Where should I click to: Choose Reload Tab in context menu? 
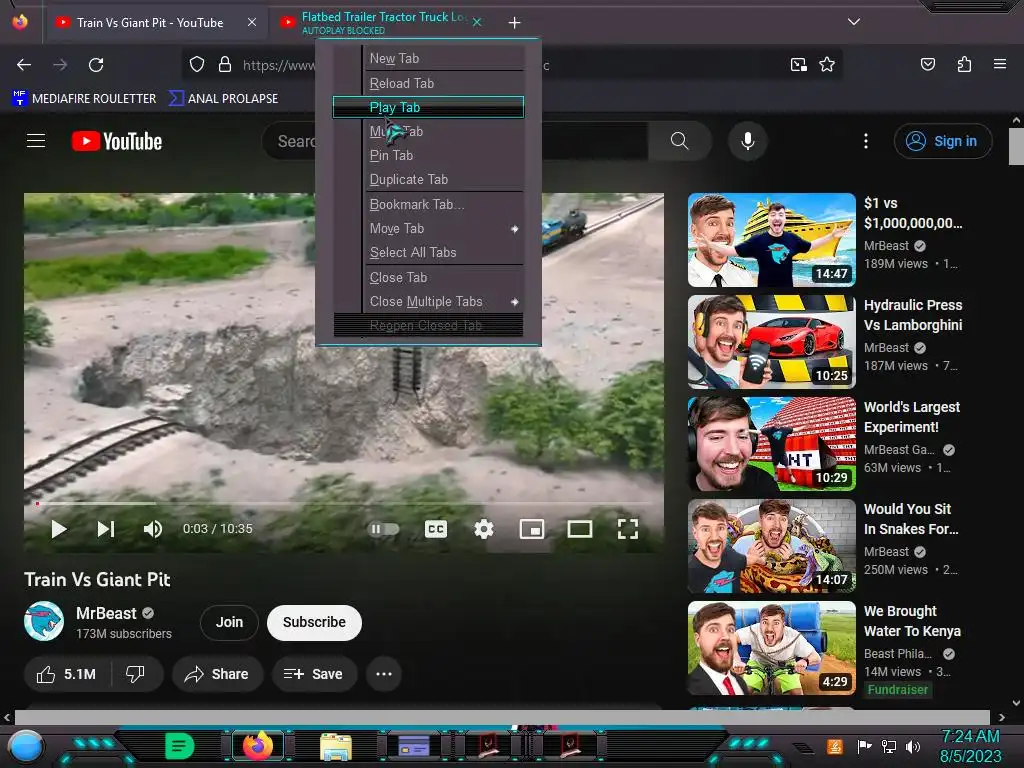coord(428,83)
